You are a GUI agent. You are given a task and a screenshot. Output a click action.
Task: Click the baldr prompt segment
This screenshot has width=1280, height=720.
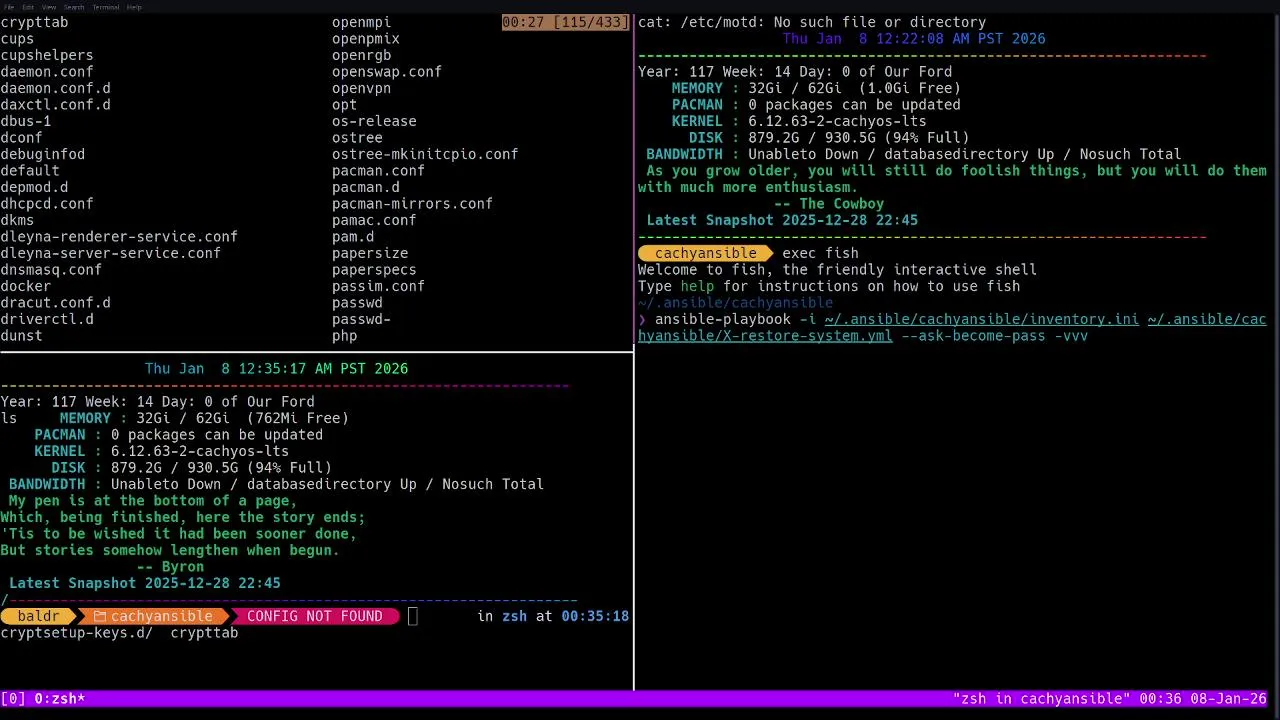(38, 616)
